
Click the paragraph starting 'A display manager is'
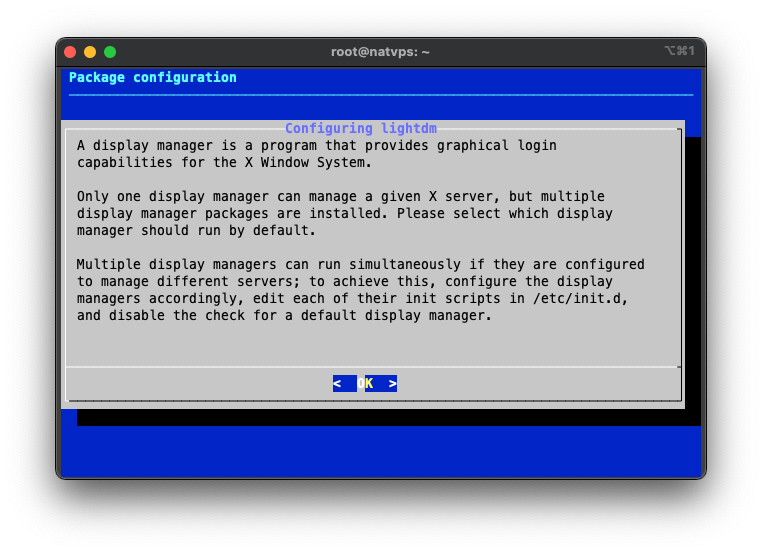pos(317,154)
